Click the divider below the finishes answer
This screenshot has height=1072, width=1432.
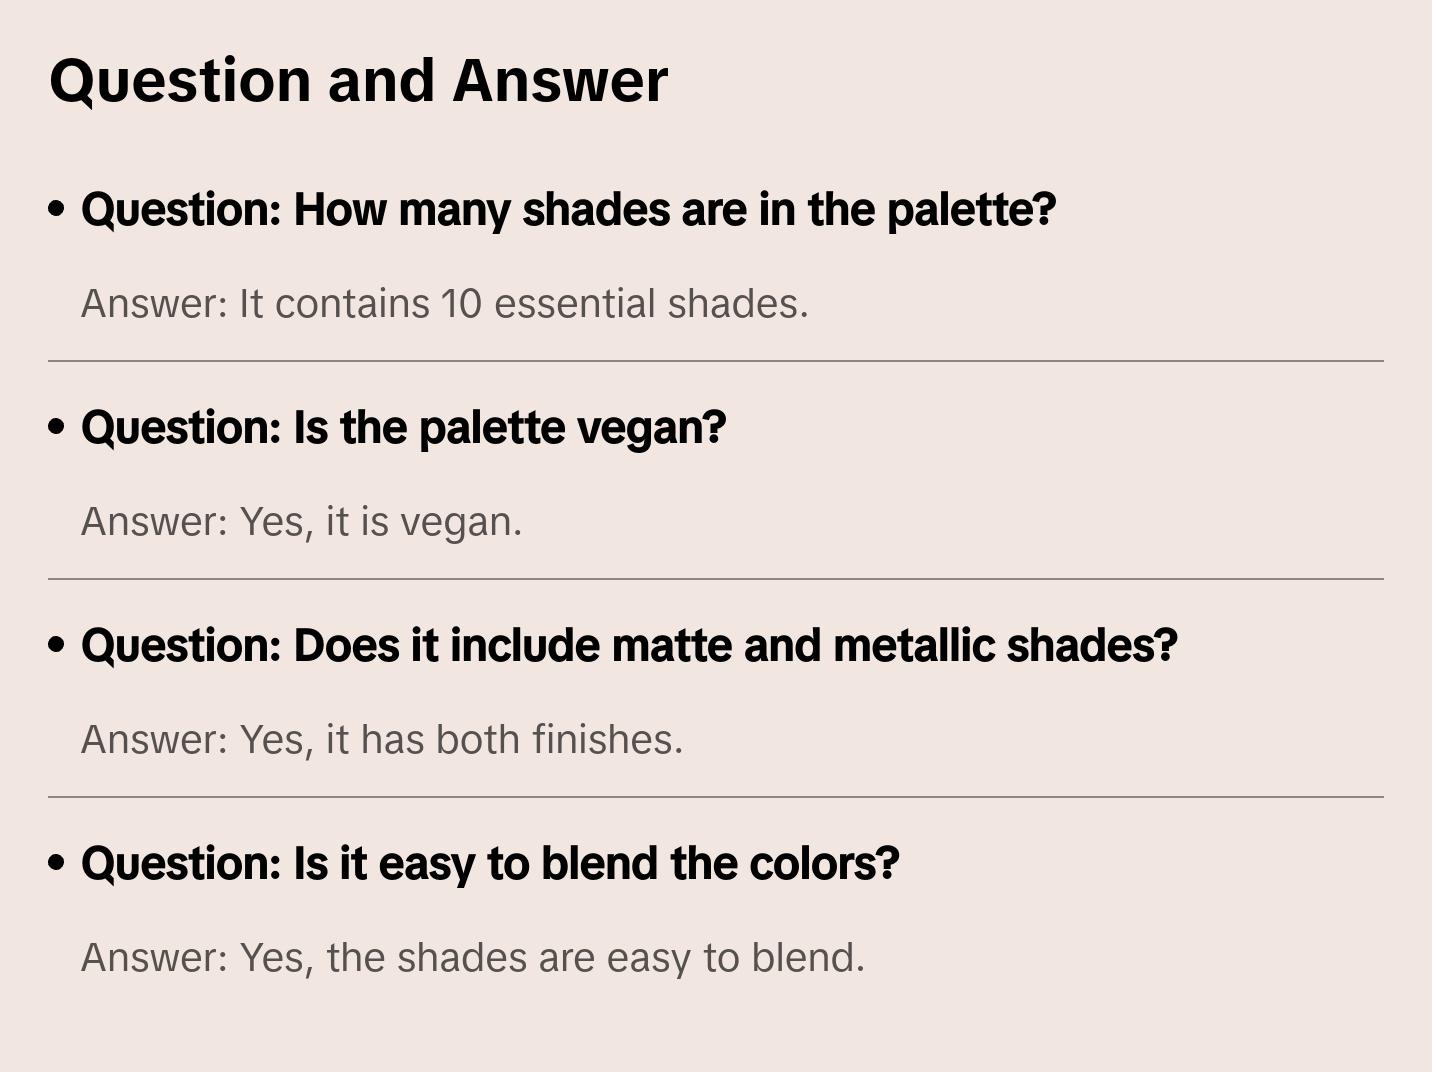pyautogui.click(x=716, y=797)
